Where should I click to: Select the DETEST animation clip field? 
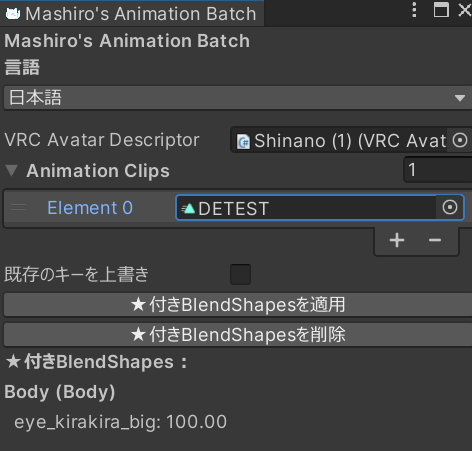[320, 207]
